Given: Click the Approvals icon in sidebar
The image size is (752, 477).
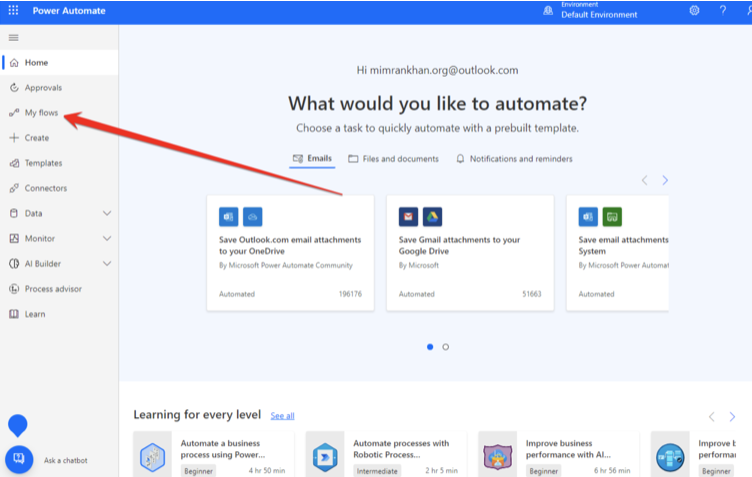Looking at the screenshot, I should 14,88.
